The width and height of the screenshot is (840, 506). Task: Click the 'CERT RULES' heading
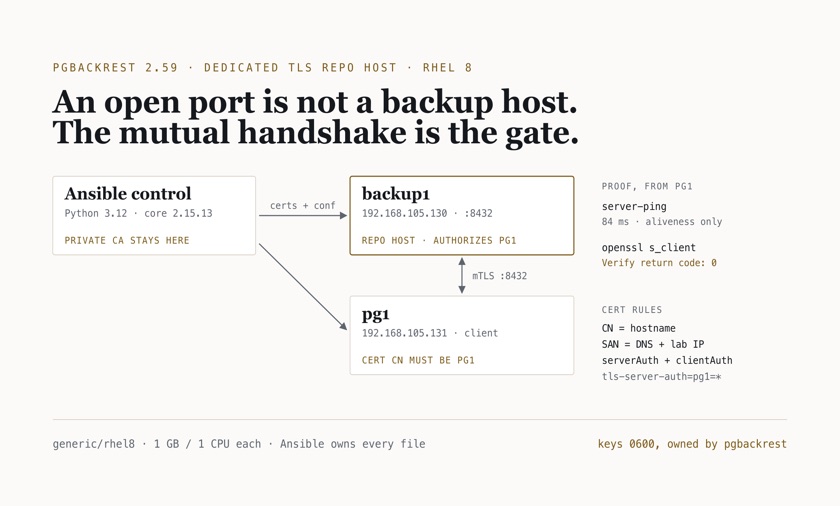(x=632, y=310)
